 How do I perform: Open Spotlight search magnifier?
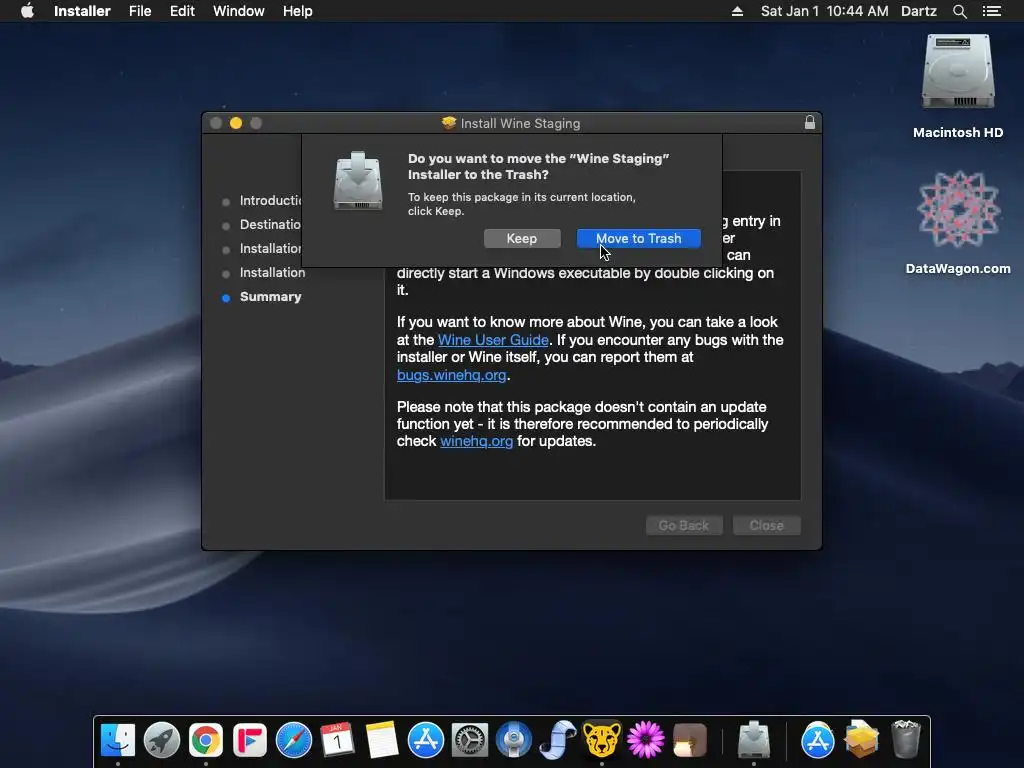click(959, 11)
